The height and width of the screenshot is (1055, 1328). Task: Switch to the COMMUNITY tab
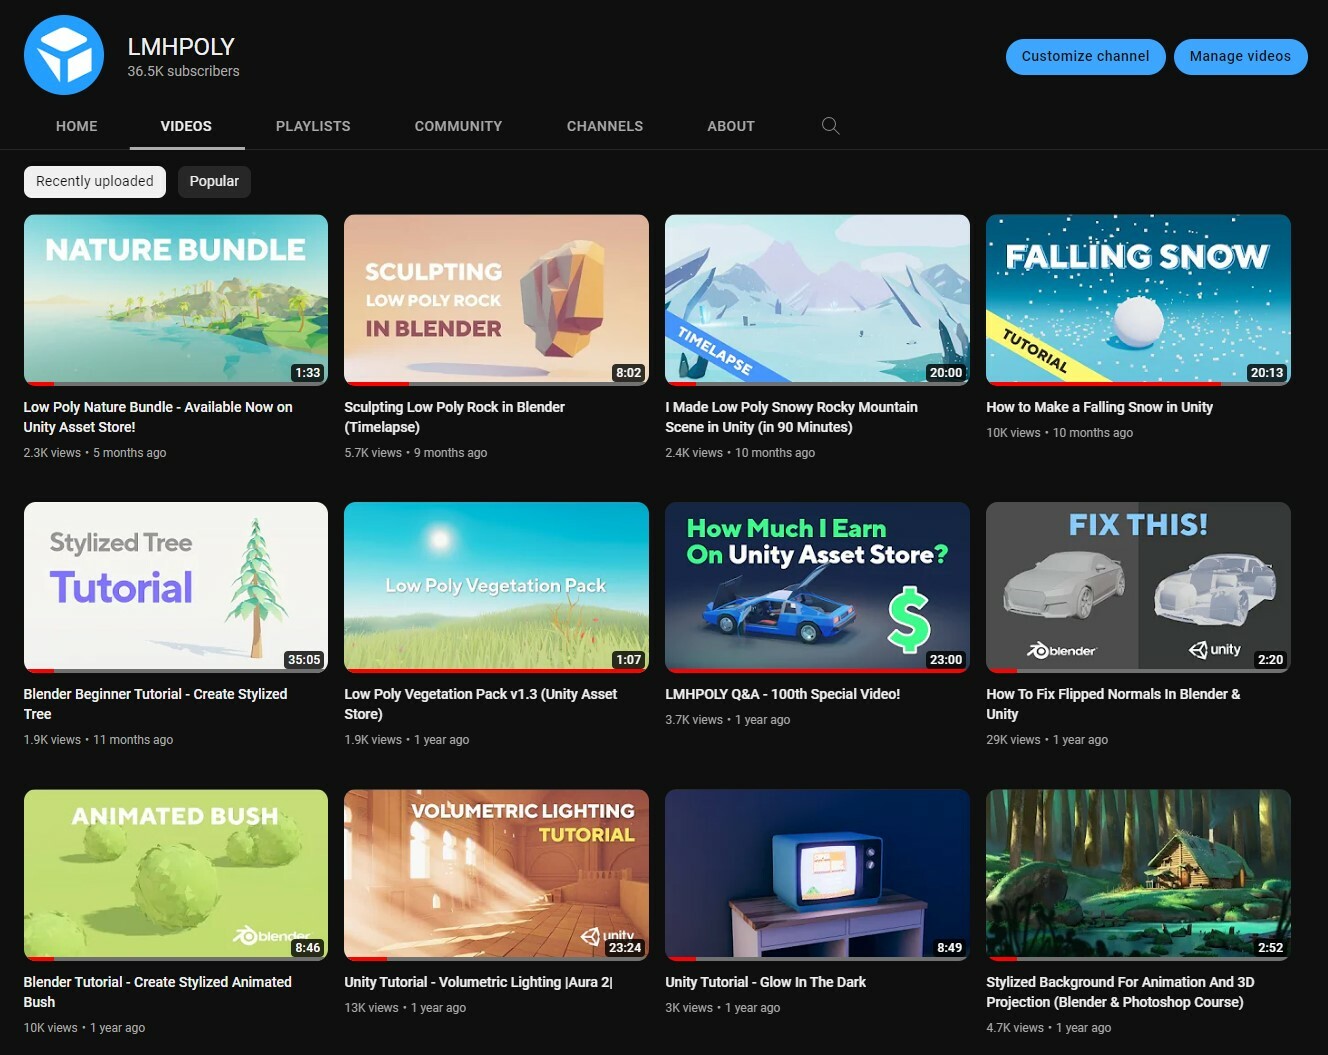[458, 126]
